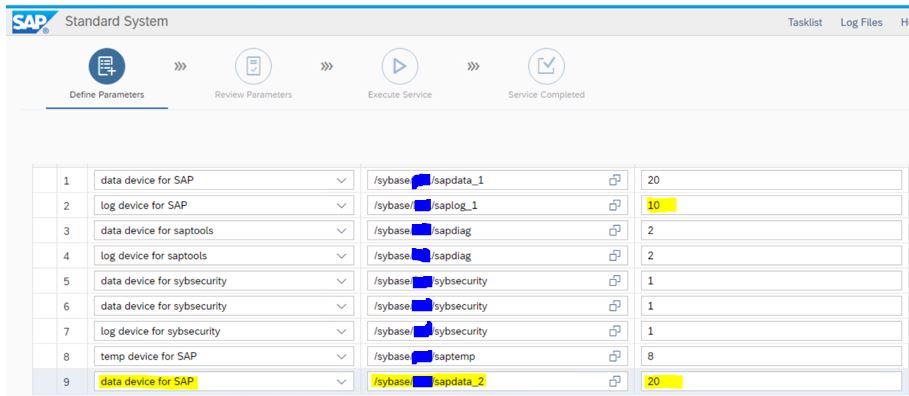Edit size field of row 9 with 20
This screenshot has width=909, height=396.
pos(771,382)
